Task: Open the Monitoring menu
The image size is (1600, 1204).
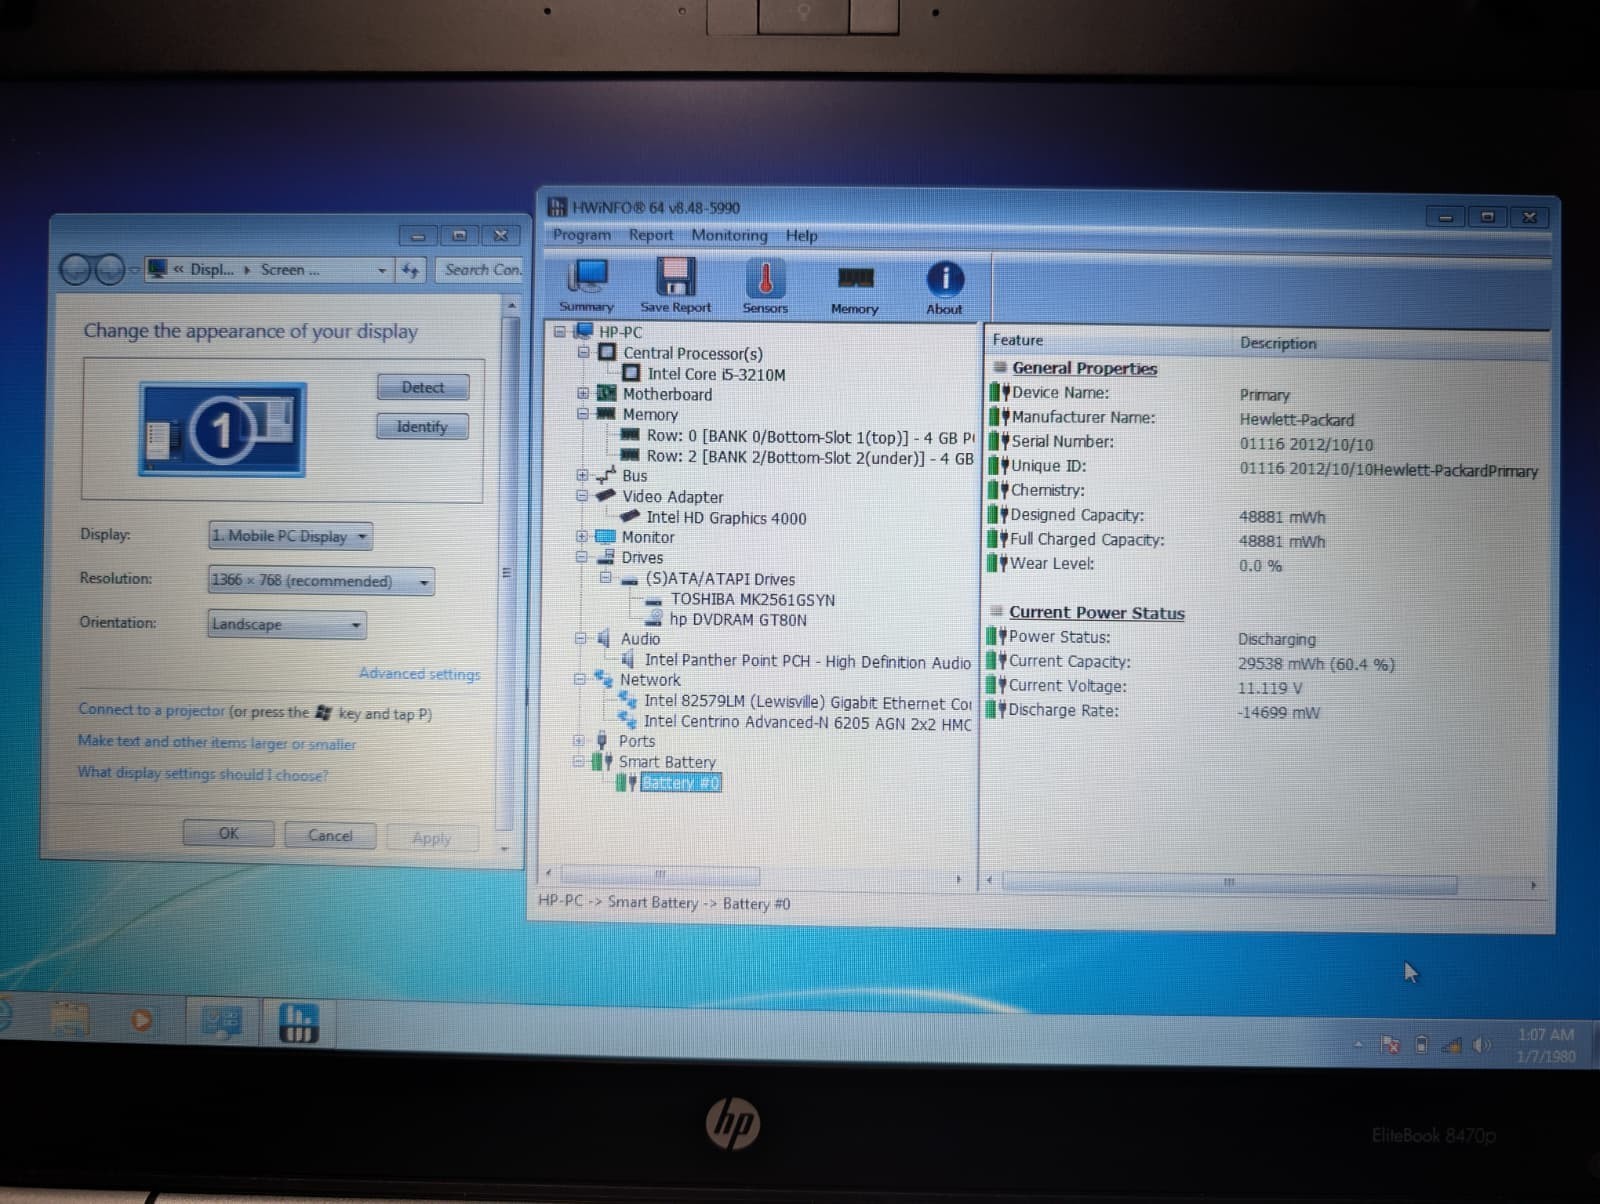Action: coord(729,235)
